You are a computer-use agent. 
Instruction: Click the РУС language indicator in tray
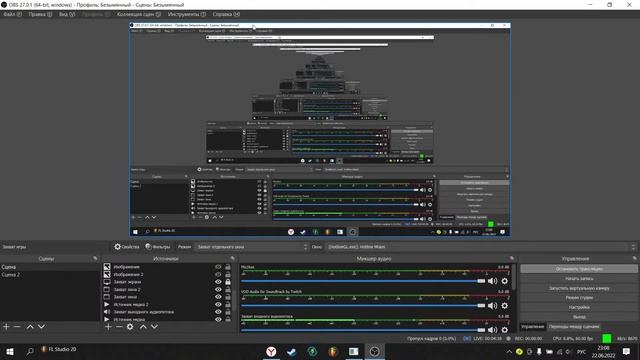pos(582,351)
